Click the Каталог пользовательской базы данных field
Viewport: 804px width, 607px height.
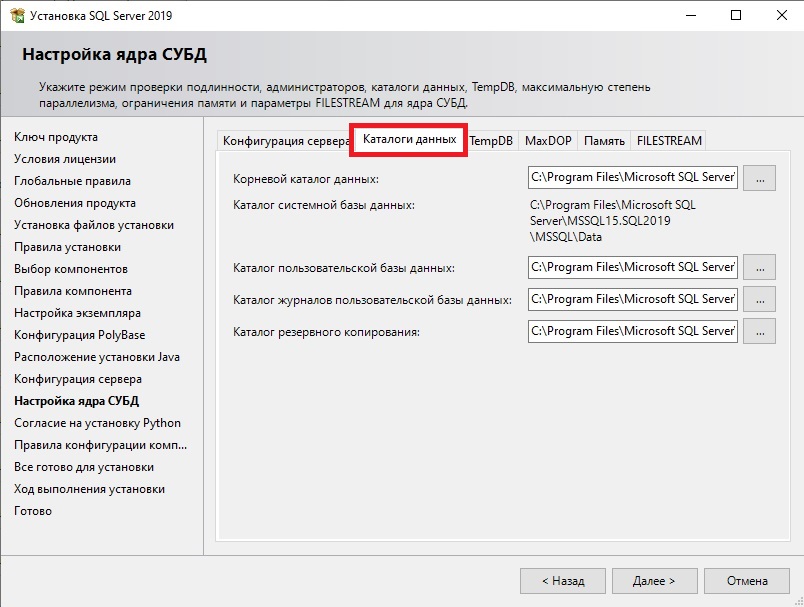pyautogui.click(x=633, y=267)
